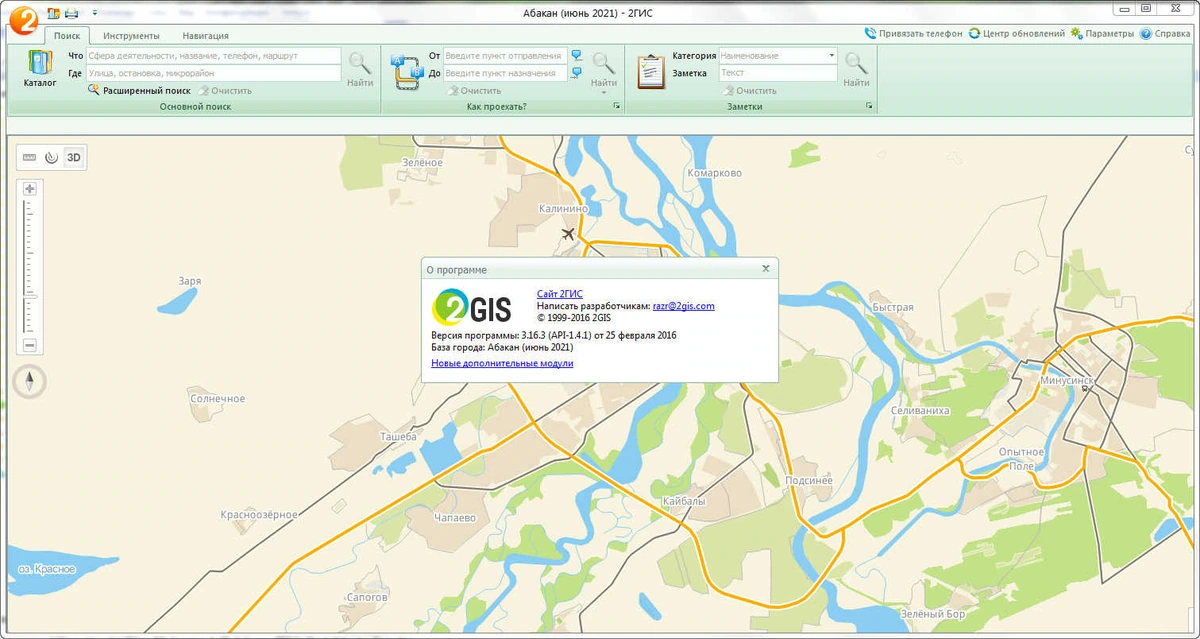Image resolution: width=1200 pixels, height=639 pixels.
Task: Open the 2GIS orange application menu button
Action: click(x=22, y=20)
